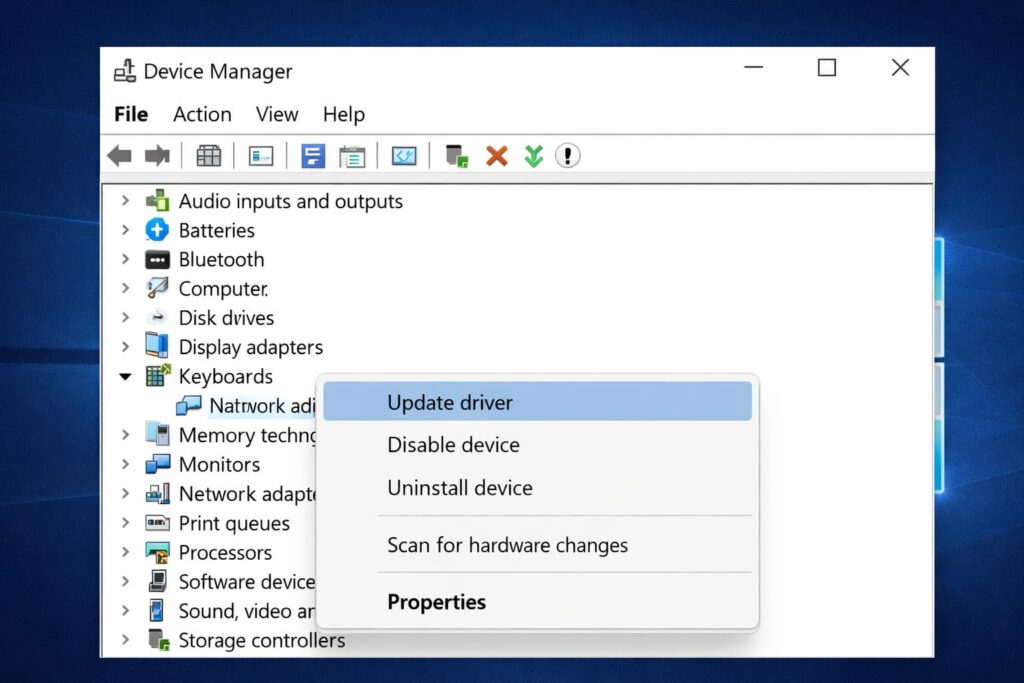Select the Print queues tree item
The height and width of the screenshot is (683, 1024).
pos(234,523)
